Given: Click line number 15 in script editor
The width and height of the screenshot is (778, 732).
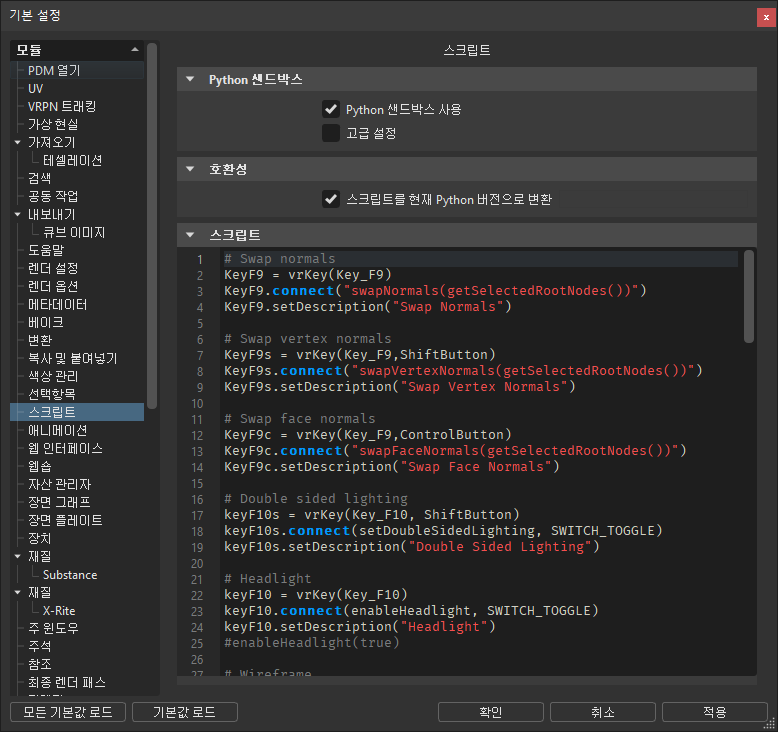Looking at the screenshot, I should 197,483.
